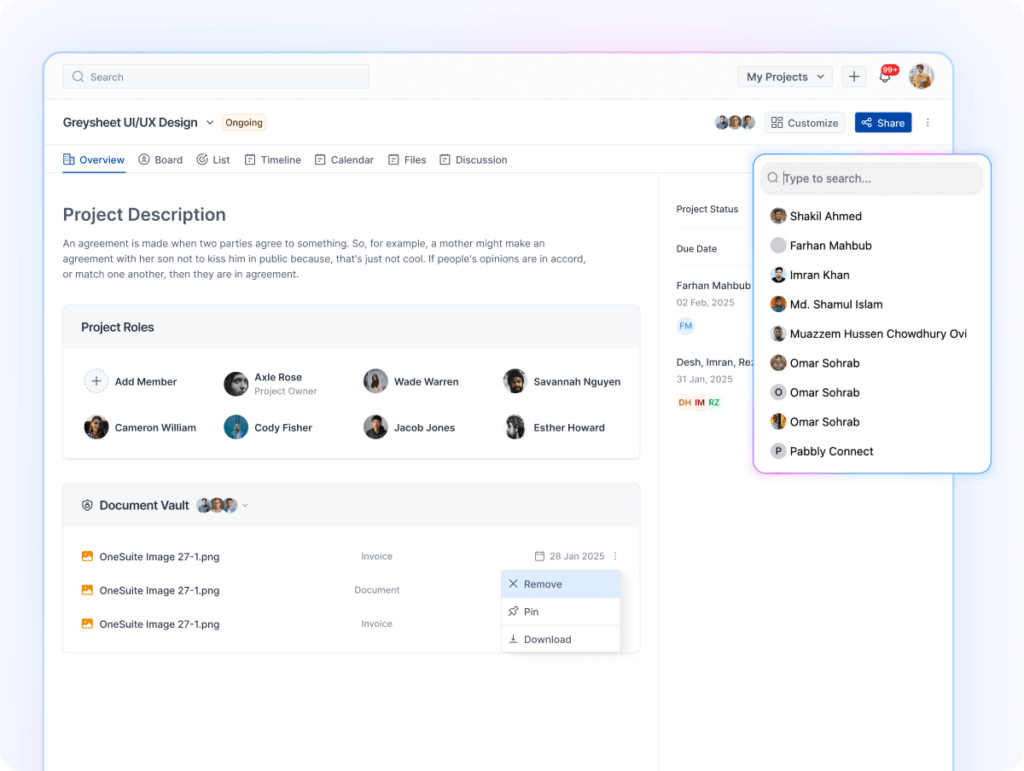Click the RZ initials badge
Viewport: 1024px width, 771px height.
click(x=714, y=402)
